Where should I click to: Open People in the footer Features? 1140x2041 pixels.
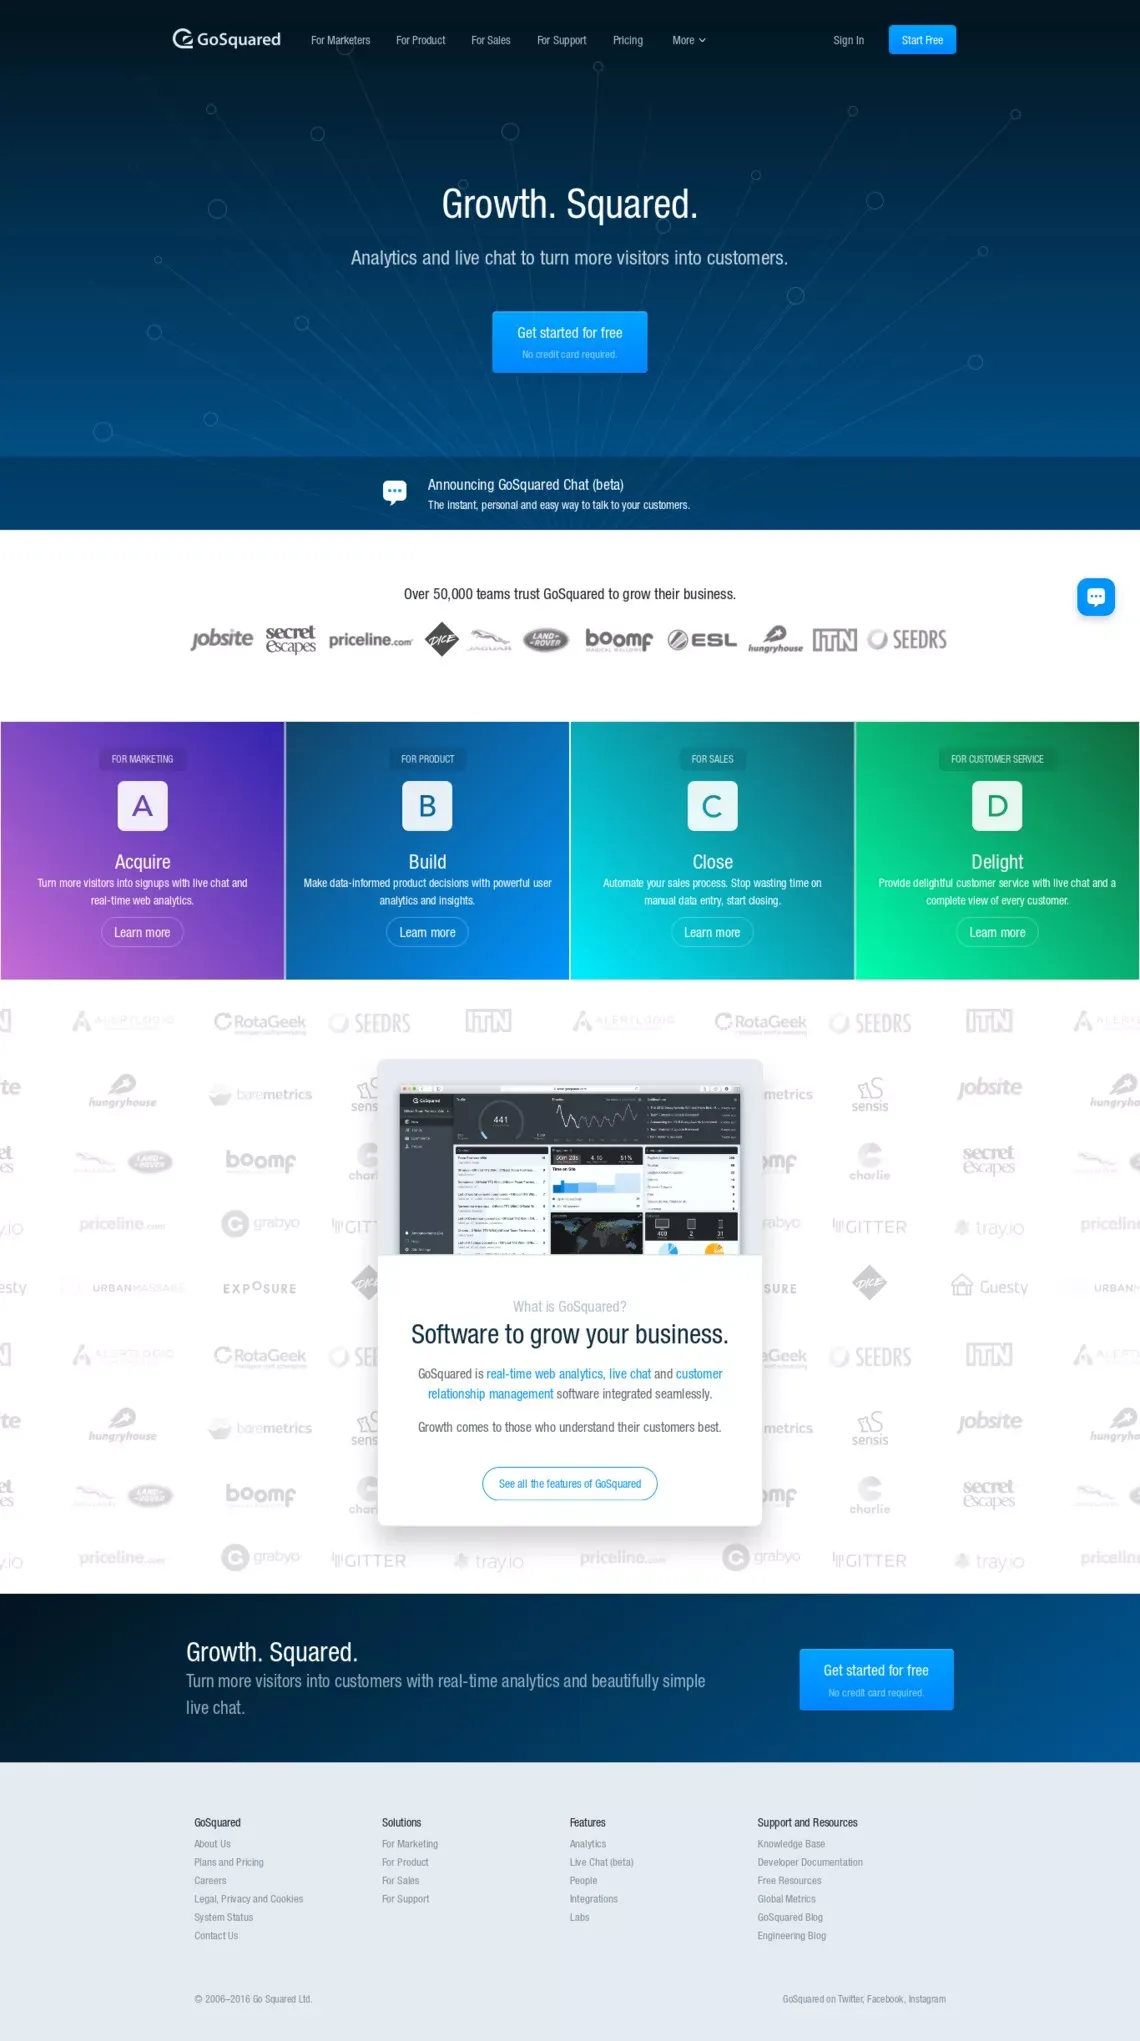click(x=583, y=1881)
